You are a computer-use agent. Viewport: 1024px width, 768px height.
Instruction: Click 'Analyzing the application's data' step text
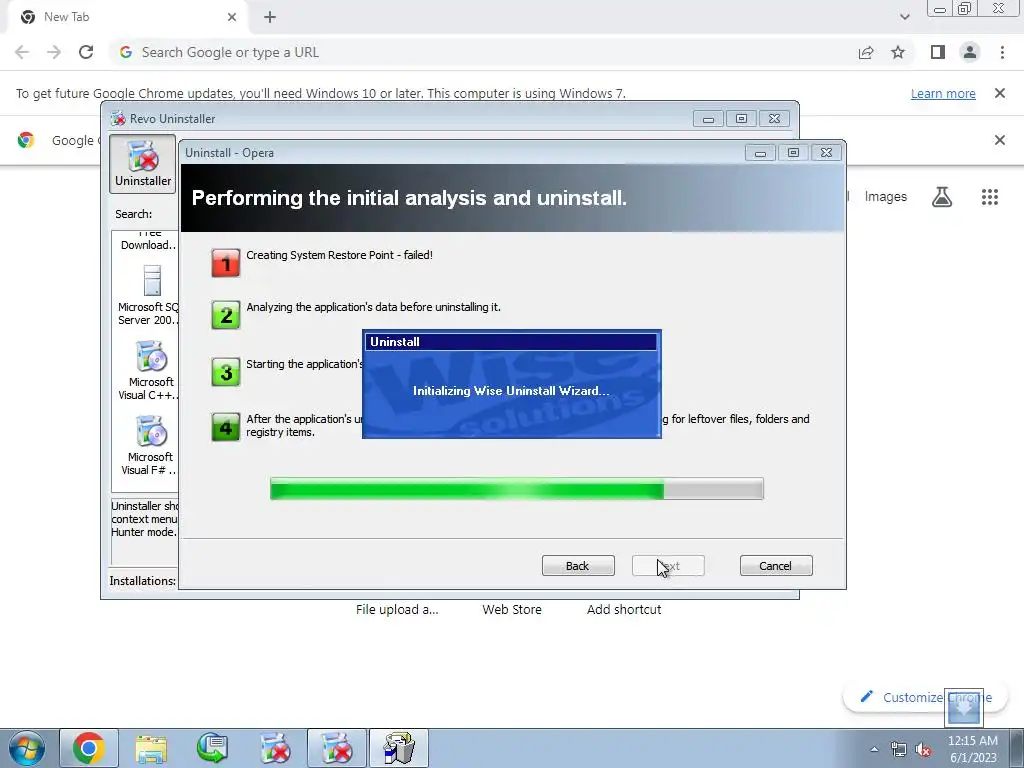tap(374, 307)
